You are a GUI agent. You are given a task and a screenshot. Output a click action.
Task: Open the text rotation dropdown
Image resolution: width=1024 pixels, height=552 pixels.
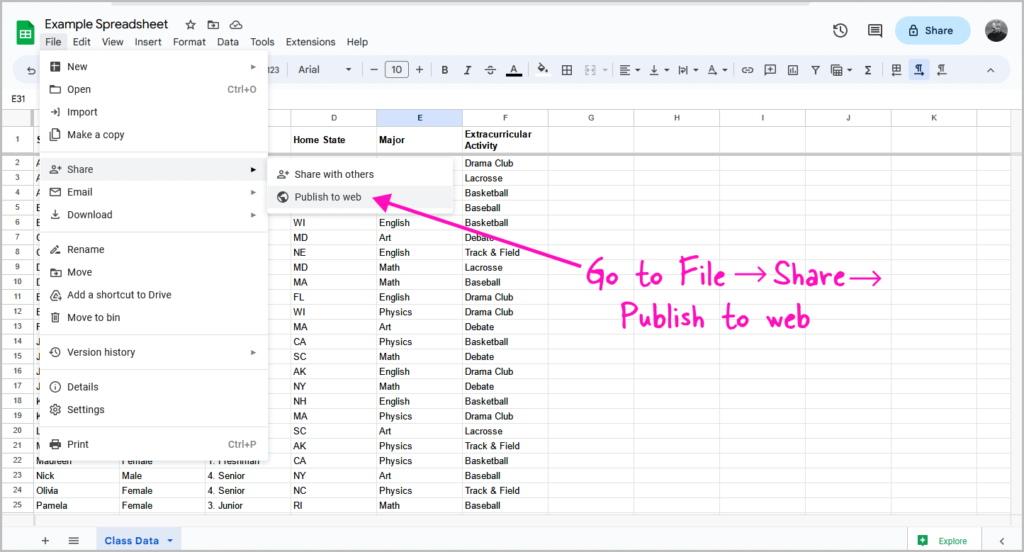pos(717,70)
